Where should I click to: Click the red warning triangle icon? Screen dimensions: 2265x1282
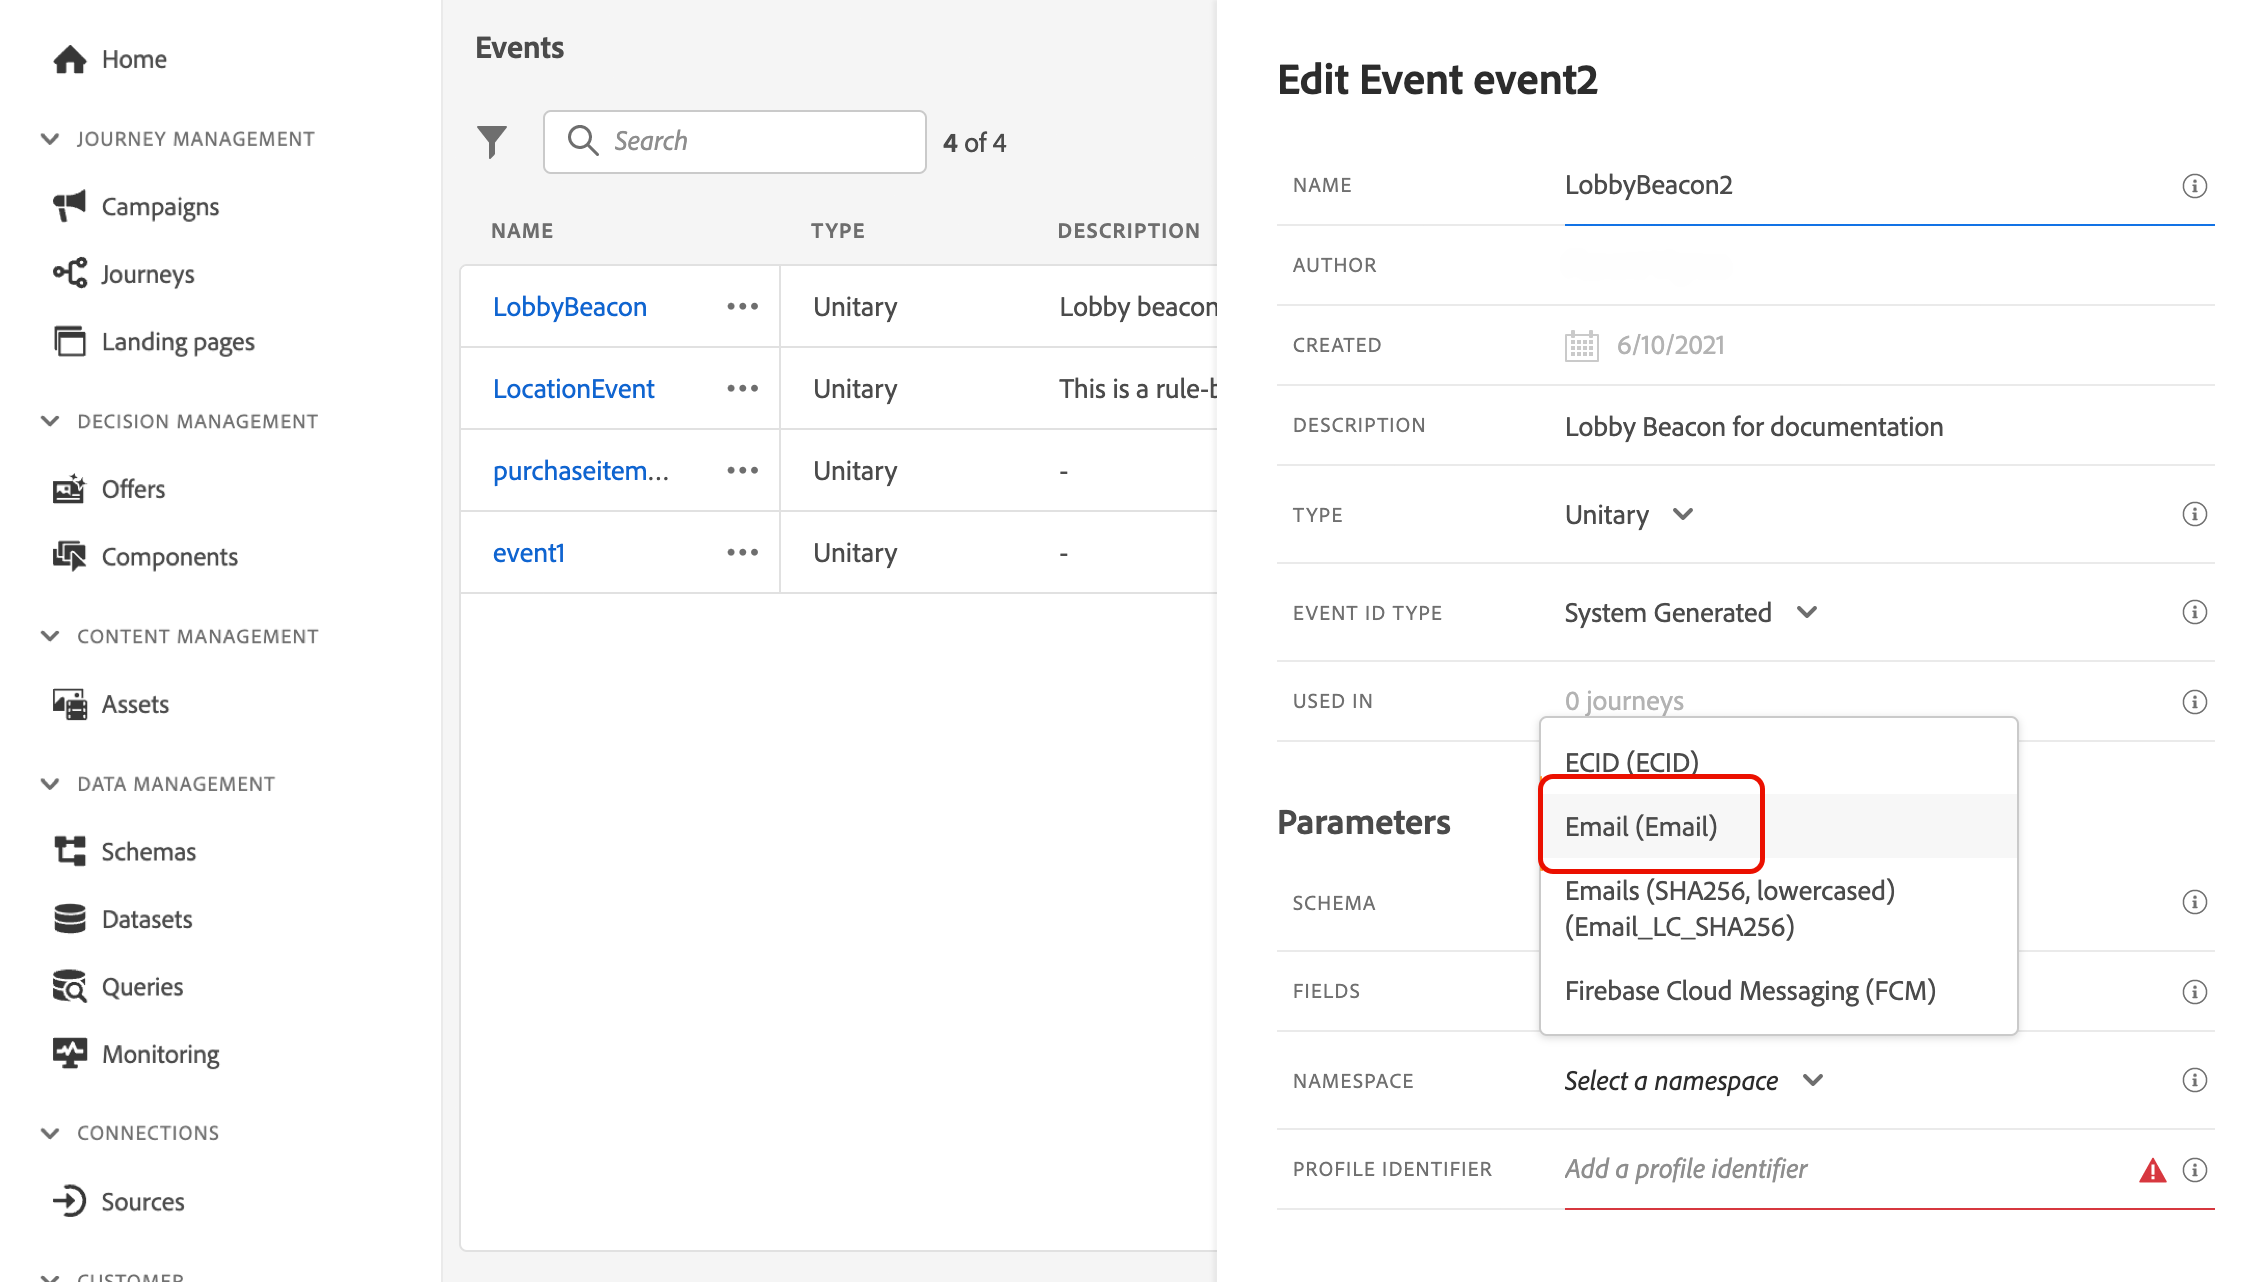tap(2152, 1170)
